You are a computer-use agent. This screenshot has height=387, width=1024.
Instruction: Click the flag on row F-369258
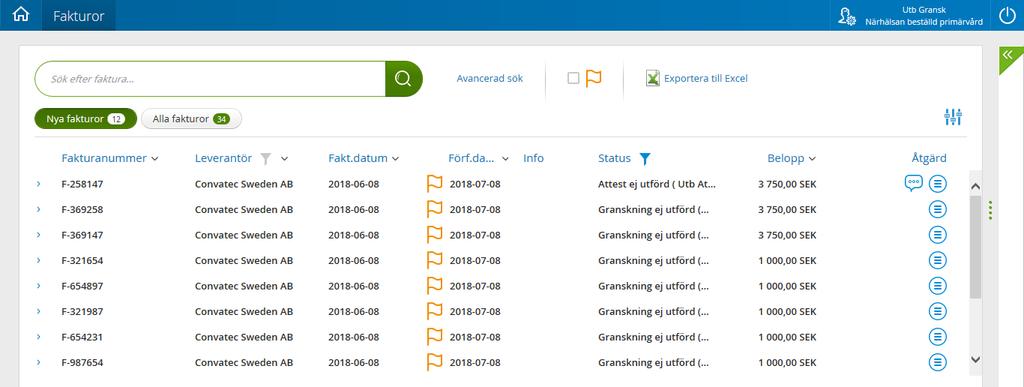pos(434,209)
